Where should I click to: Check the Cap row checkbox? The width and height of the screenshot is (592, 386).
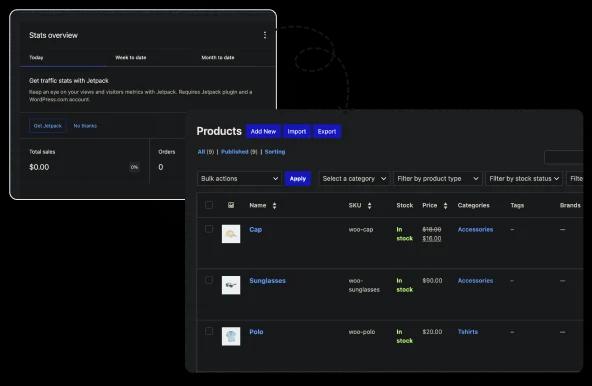[209, 229]
